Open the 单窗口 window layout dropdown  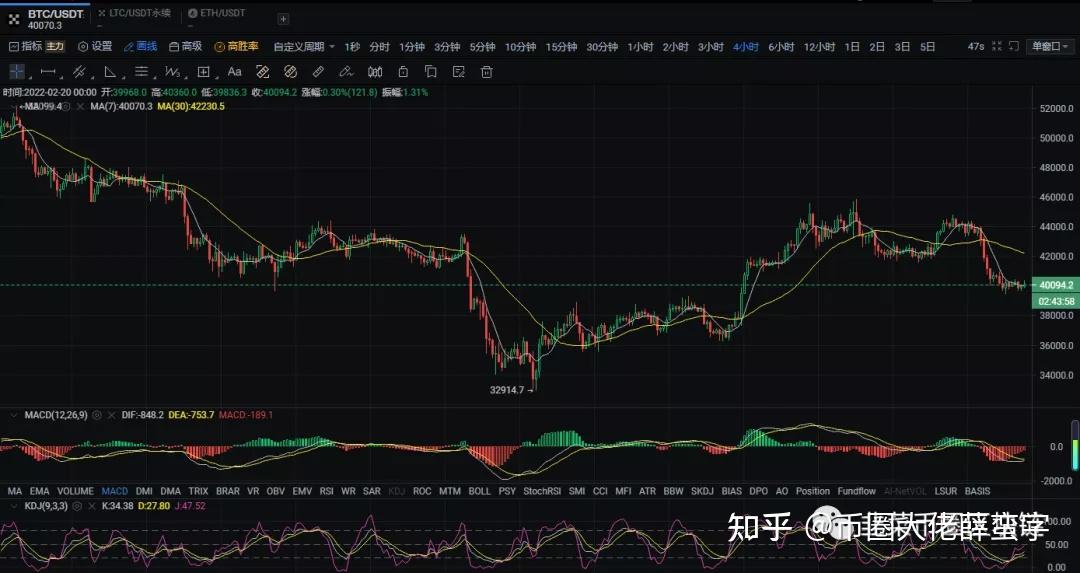pos(1050,46)
